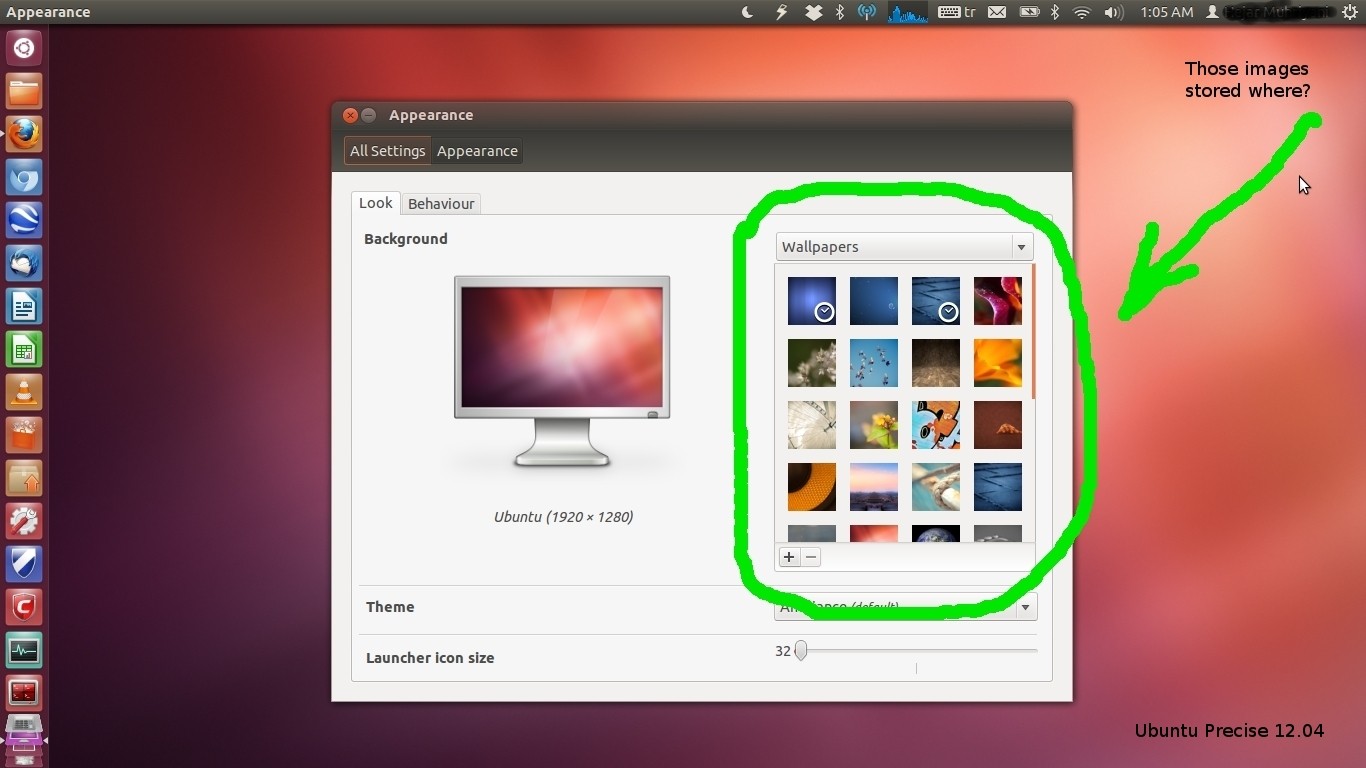Open Firefox from the launcher
This screenshot has width=1366, height=768.
tap(23, 133)
